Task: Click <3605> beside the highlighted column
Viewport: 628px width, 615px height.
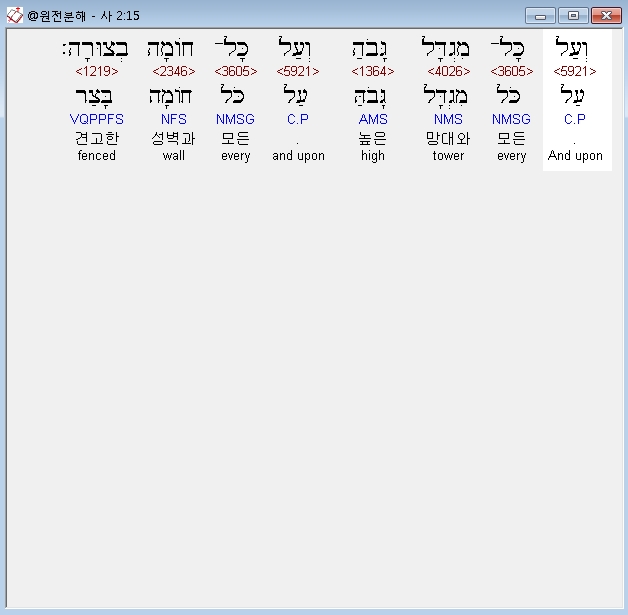Action: pyautogui.click(x=512, y=71)
